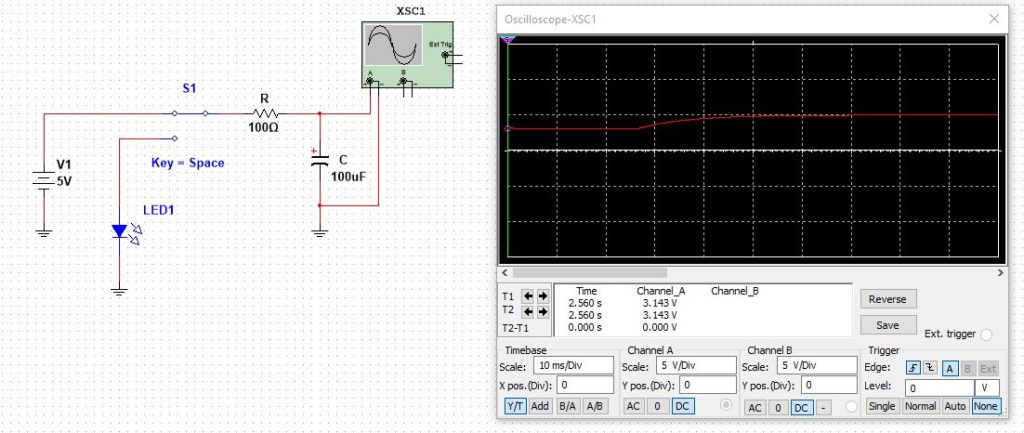Click the Save button
The height and width of the screenshot is (433, 1024).
(888, 325)
